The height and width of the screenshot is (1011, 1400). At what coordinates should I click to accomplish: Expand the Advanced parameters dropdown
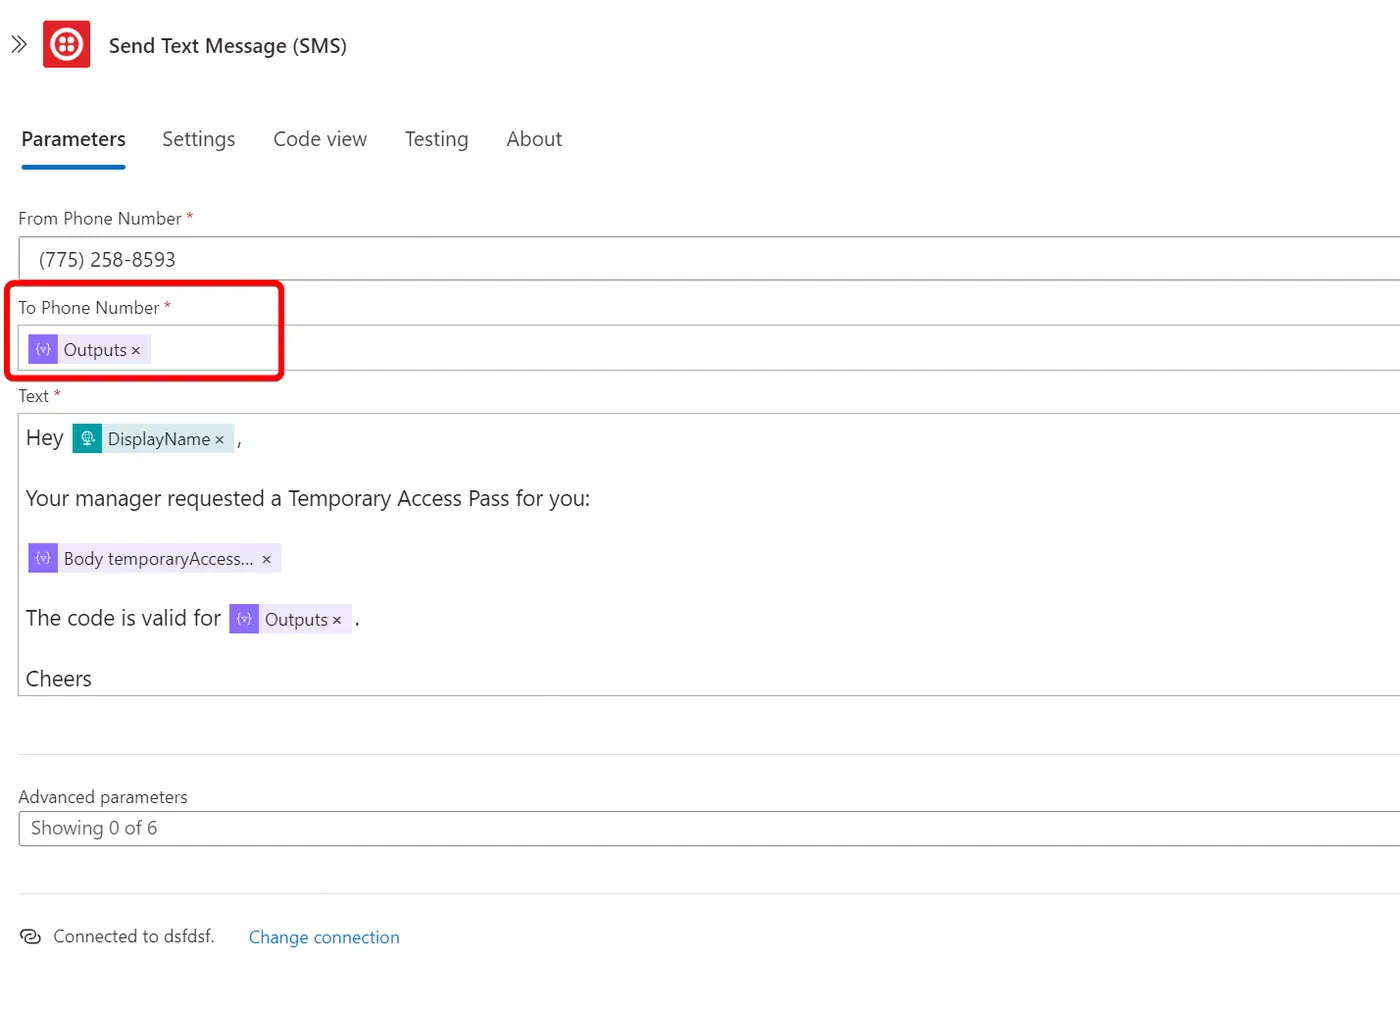(709, 828)
